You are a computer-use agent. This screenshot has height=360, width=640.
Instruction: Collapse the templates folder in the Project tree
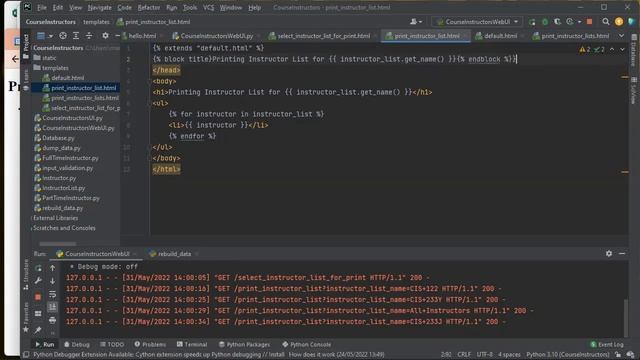pos(55,68)
